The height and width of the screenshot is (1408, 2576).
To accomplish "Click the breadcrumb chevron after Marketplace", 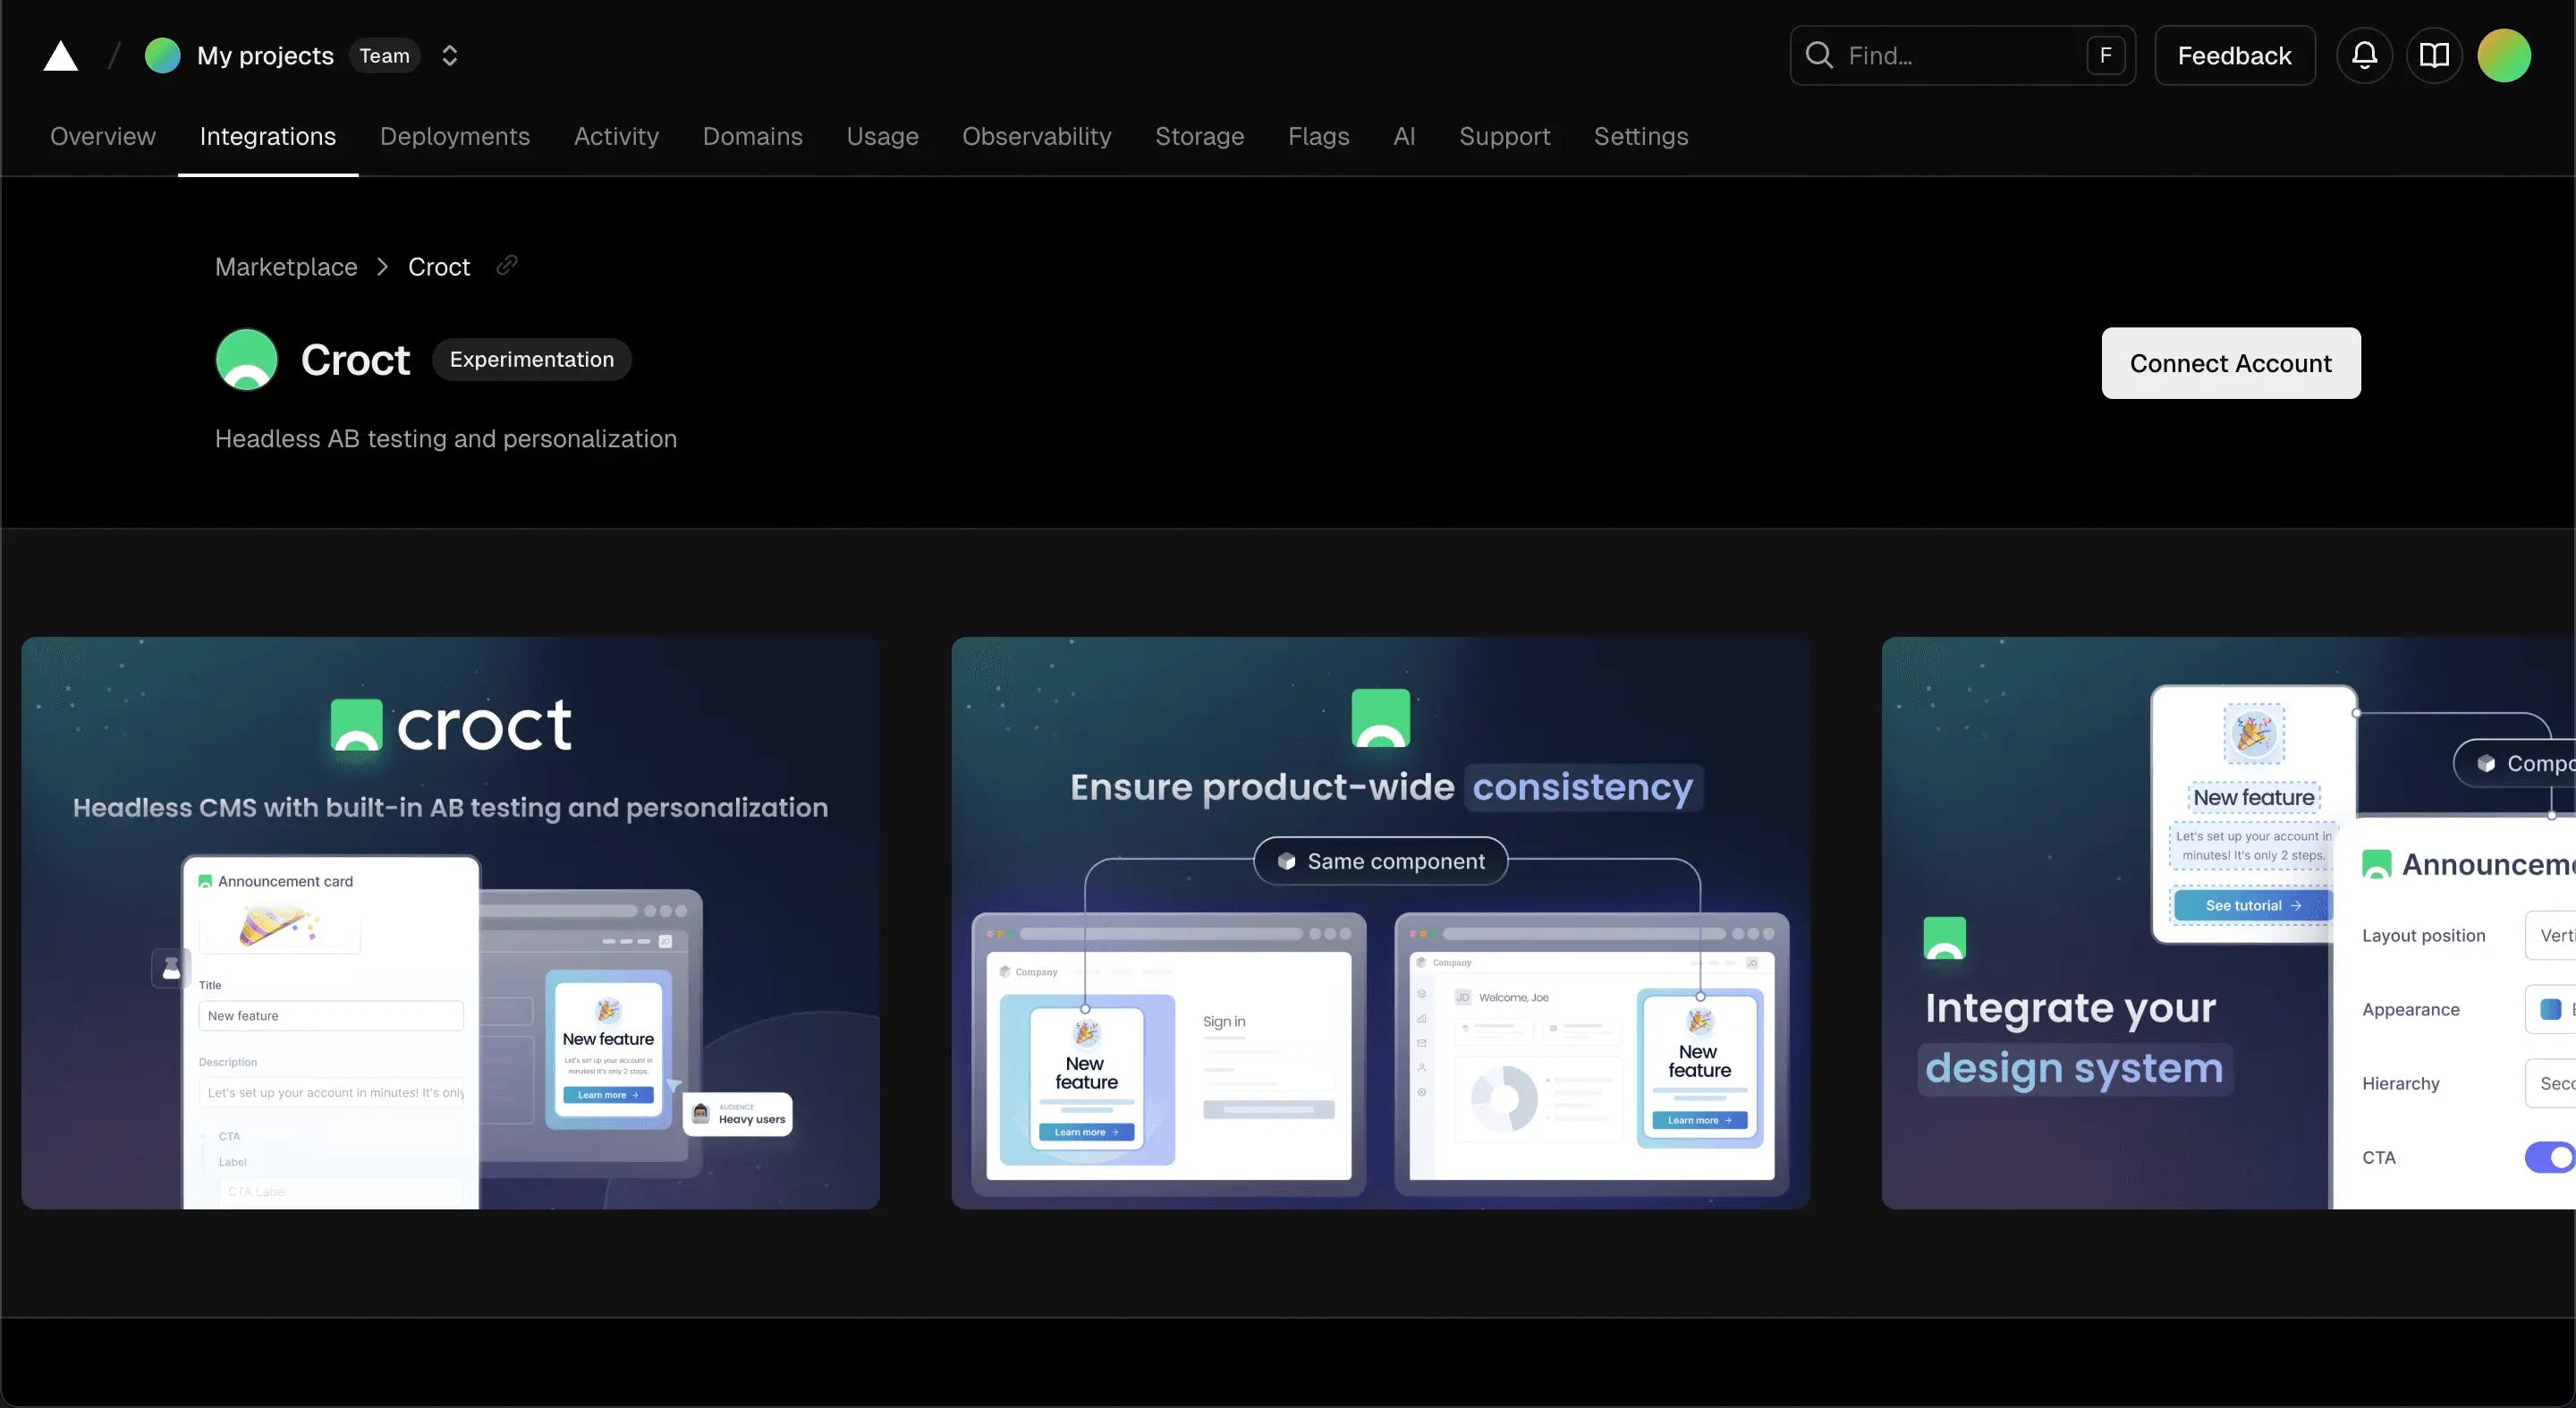I will [x=382, y=267].
